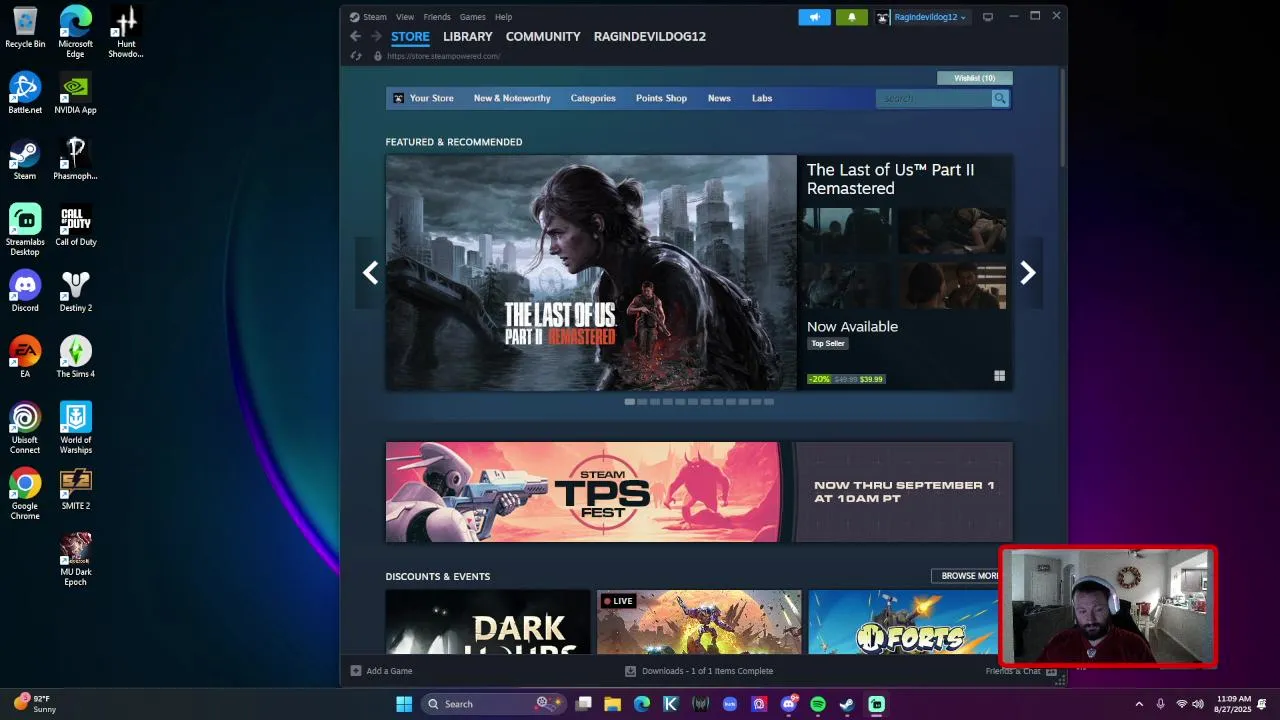
Task: Click the store search magnifier button
Action: pyautogui.click(x=999, y=98)
